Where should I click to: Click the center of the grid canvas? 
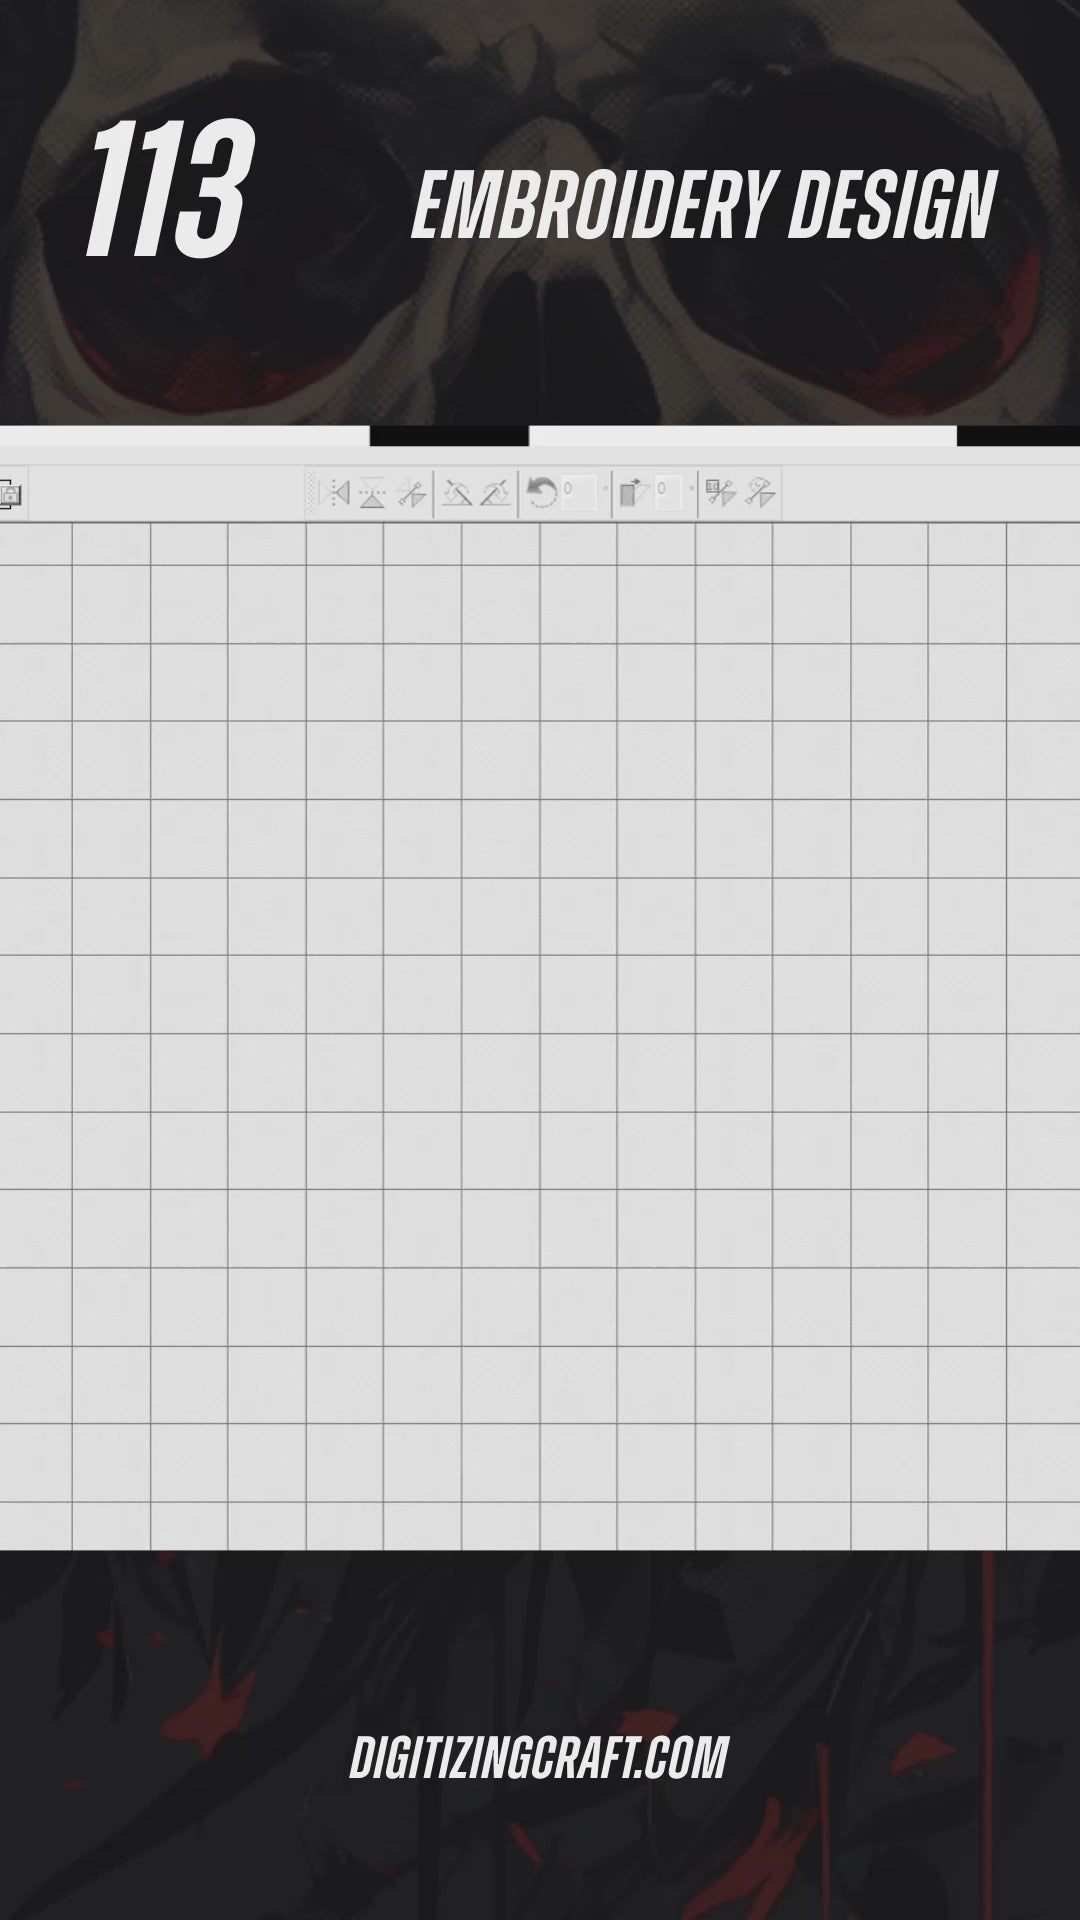[x=540, y=1036]
